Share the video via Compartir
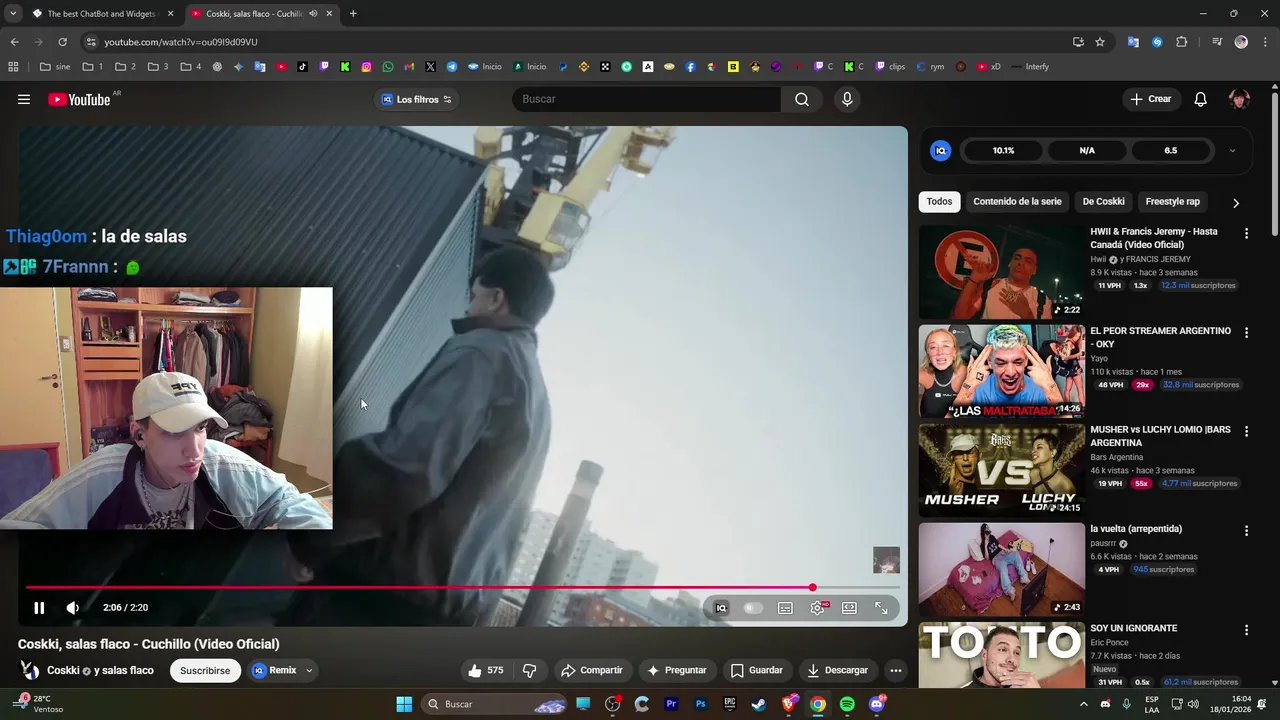This screenshot has height=720, width=1280. pyautogui.click(x=592, y=670)
